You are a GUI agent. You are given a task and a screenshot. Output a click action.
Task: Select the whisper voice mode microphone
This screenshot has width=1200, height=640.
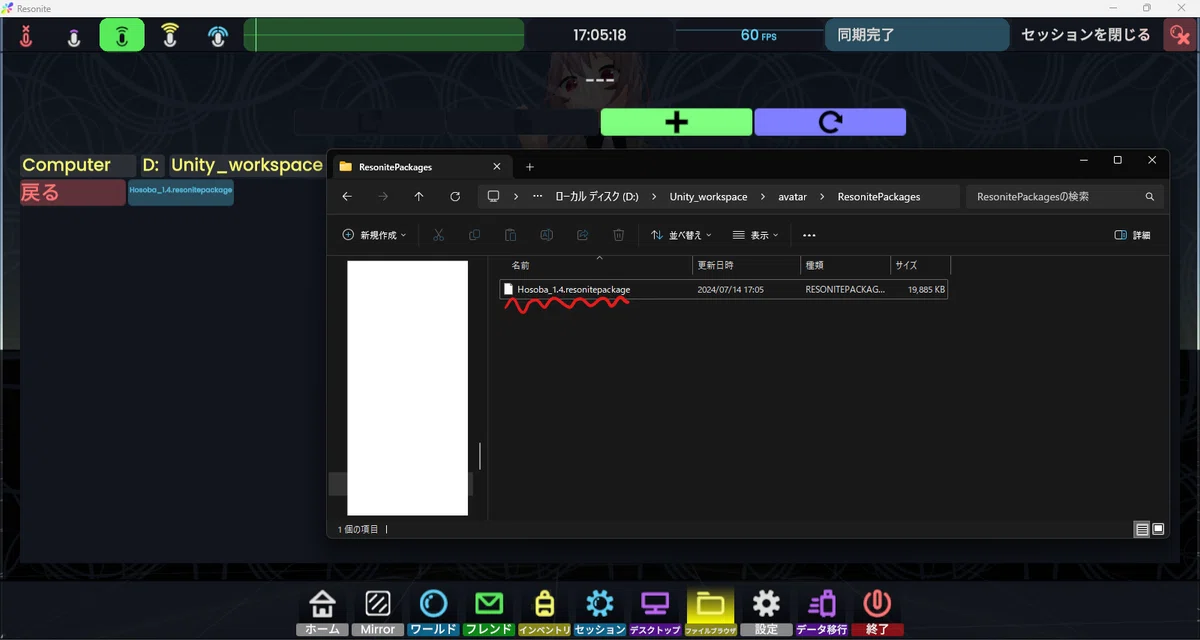pyautogui.click(x=73, y=36)
